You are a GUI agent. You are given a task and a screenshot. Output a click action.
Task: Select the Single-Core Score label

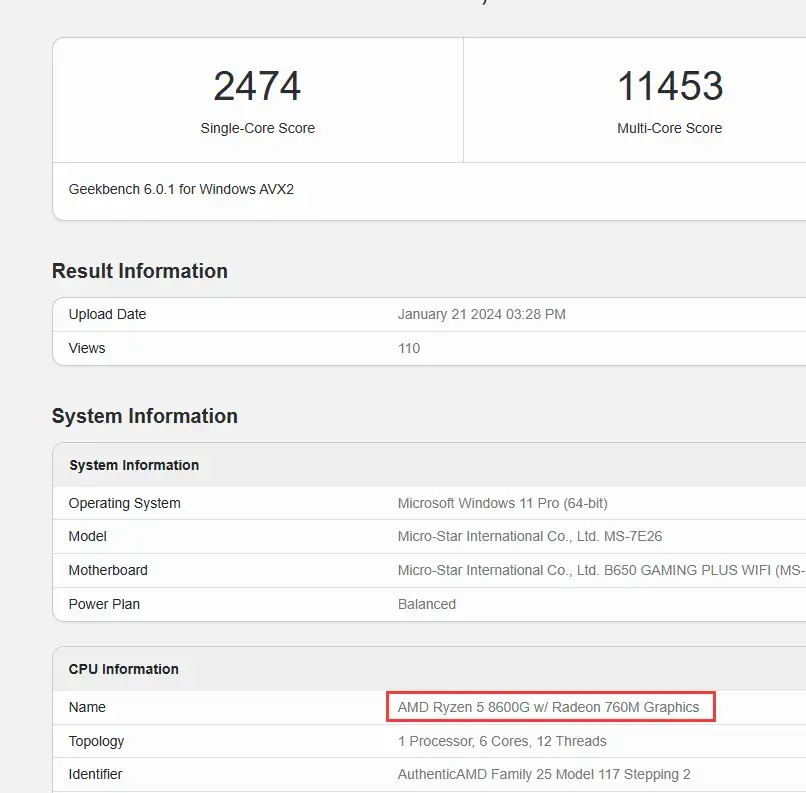(257, 128)
